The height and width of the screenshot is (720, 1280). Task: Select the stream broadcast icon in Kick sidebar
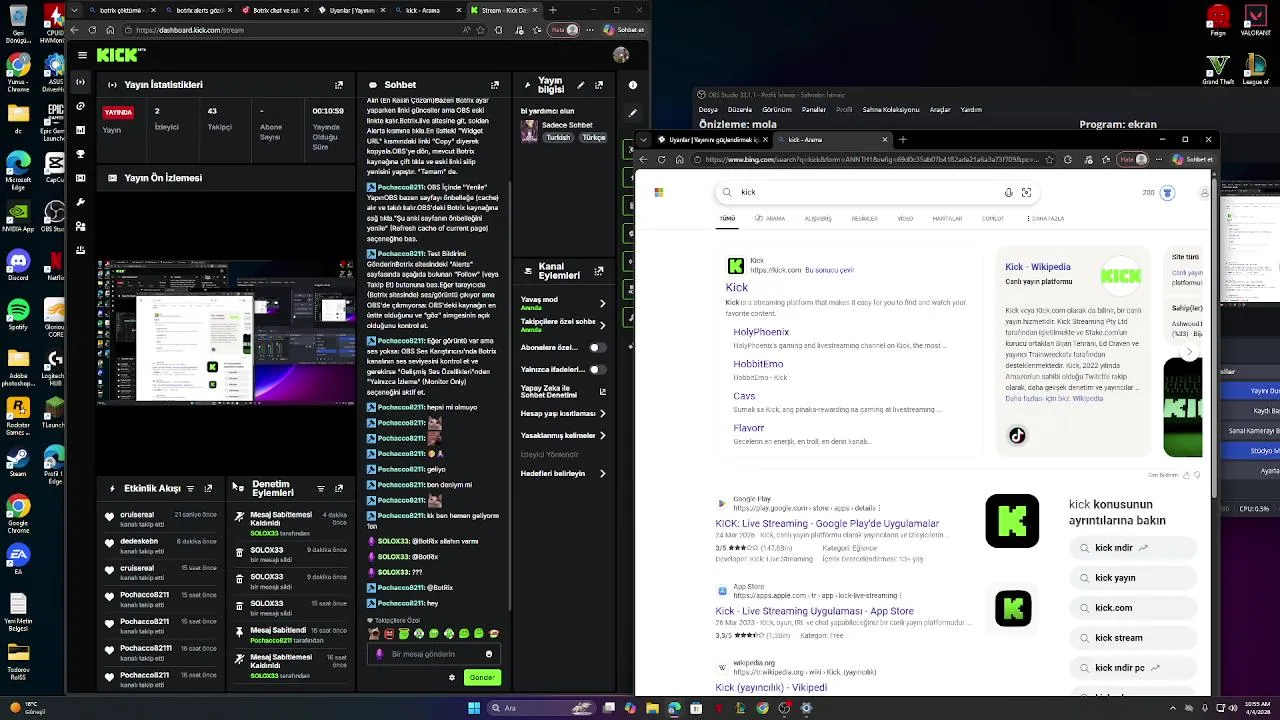tap(81, 82)
